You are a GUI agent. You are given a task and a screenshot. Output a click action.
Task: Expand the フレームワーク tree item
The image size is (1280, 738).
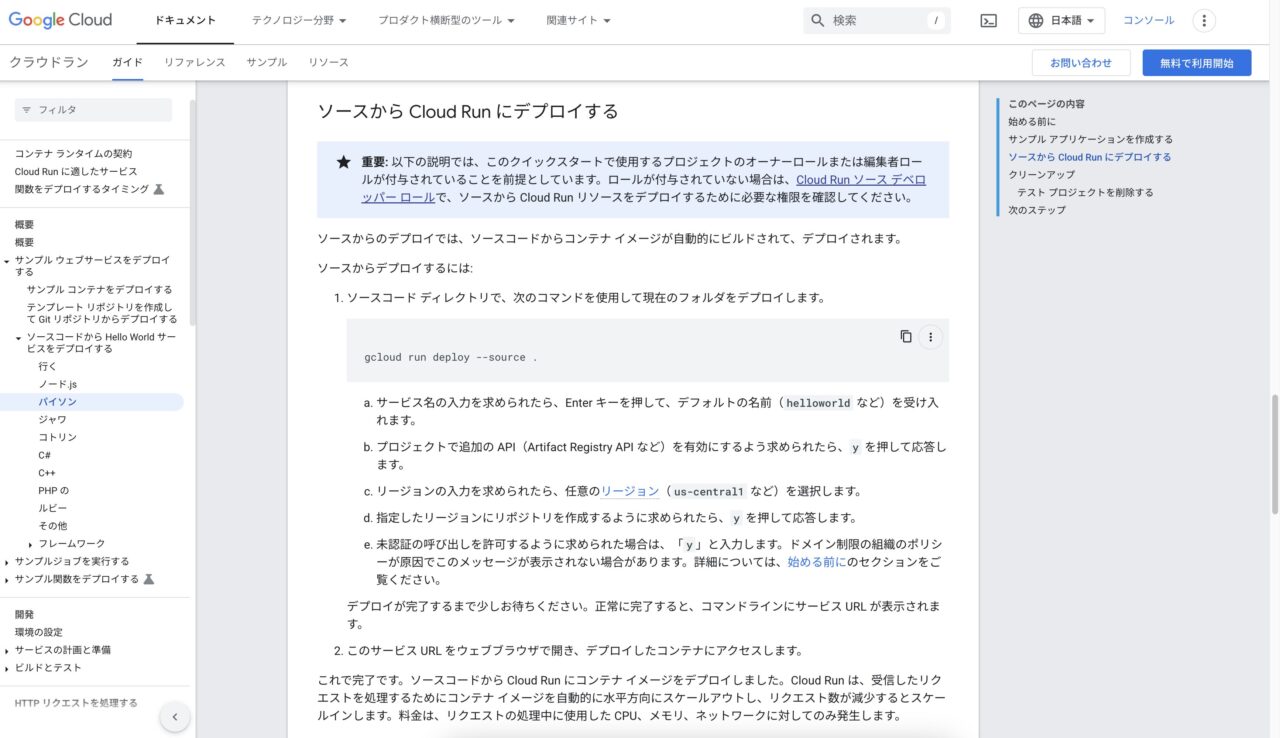(31, 544)
